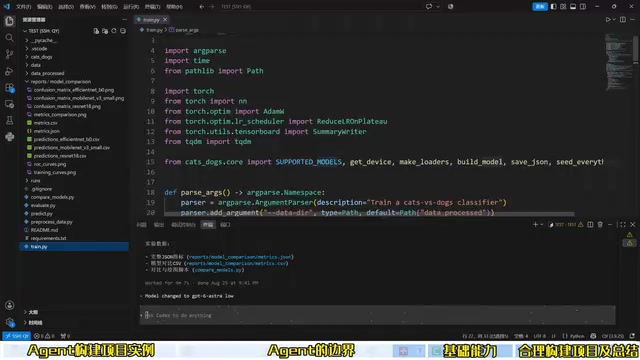640x360 pixels.
Task: Go back using the title bar arrow
Action: (x=202, y=7)
